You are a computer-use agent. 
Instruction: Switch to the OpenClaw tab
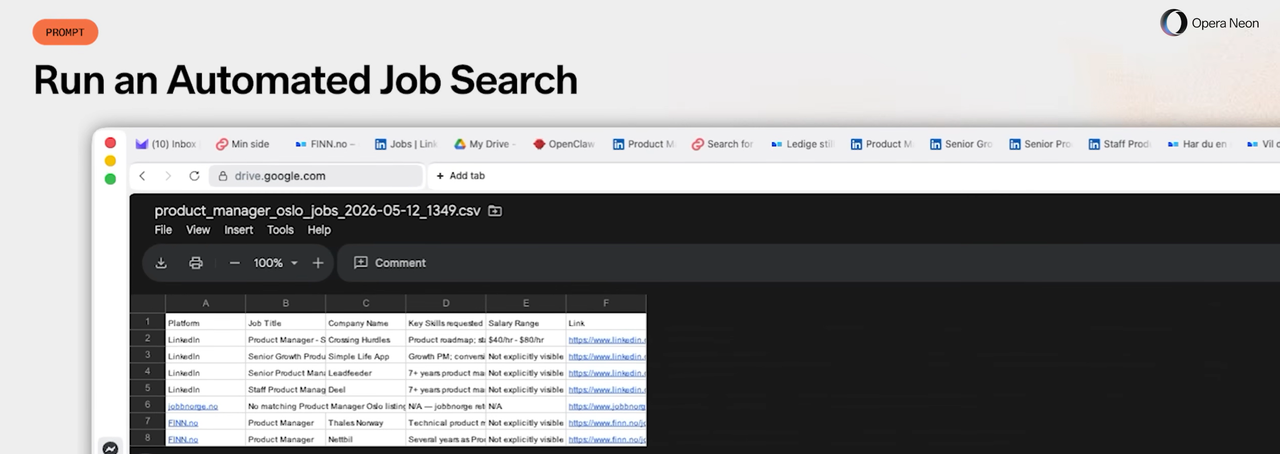(565, 144)
